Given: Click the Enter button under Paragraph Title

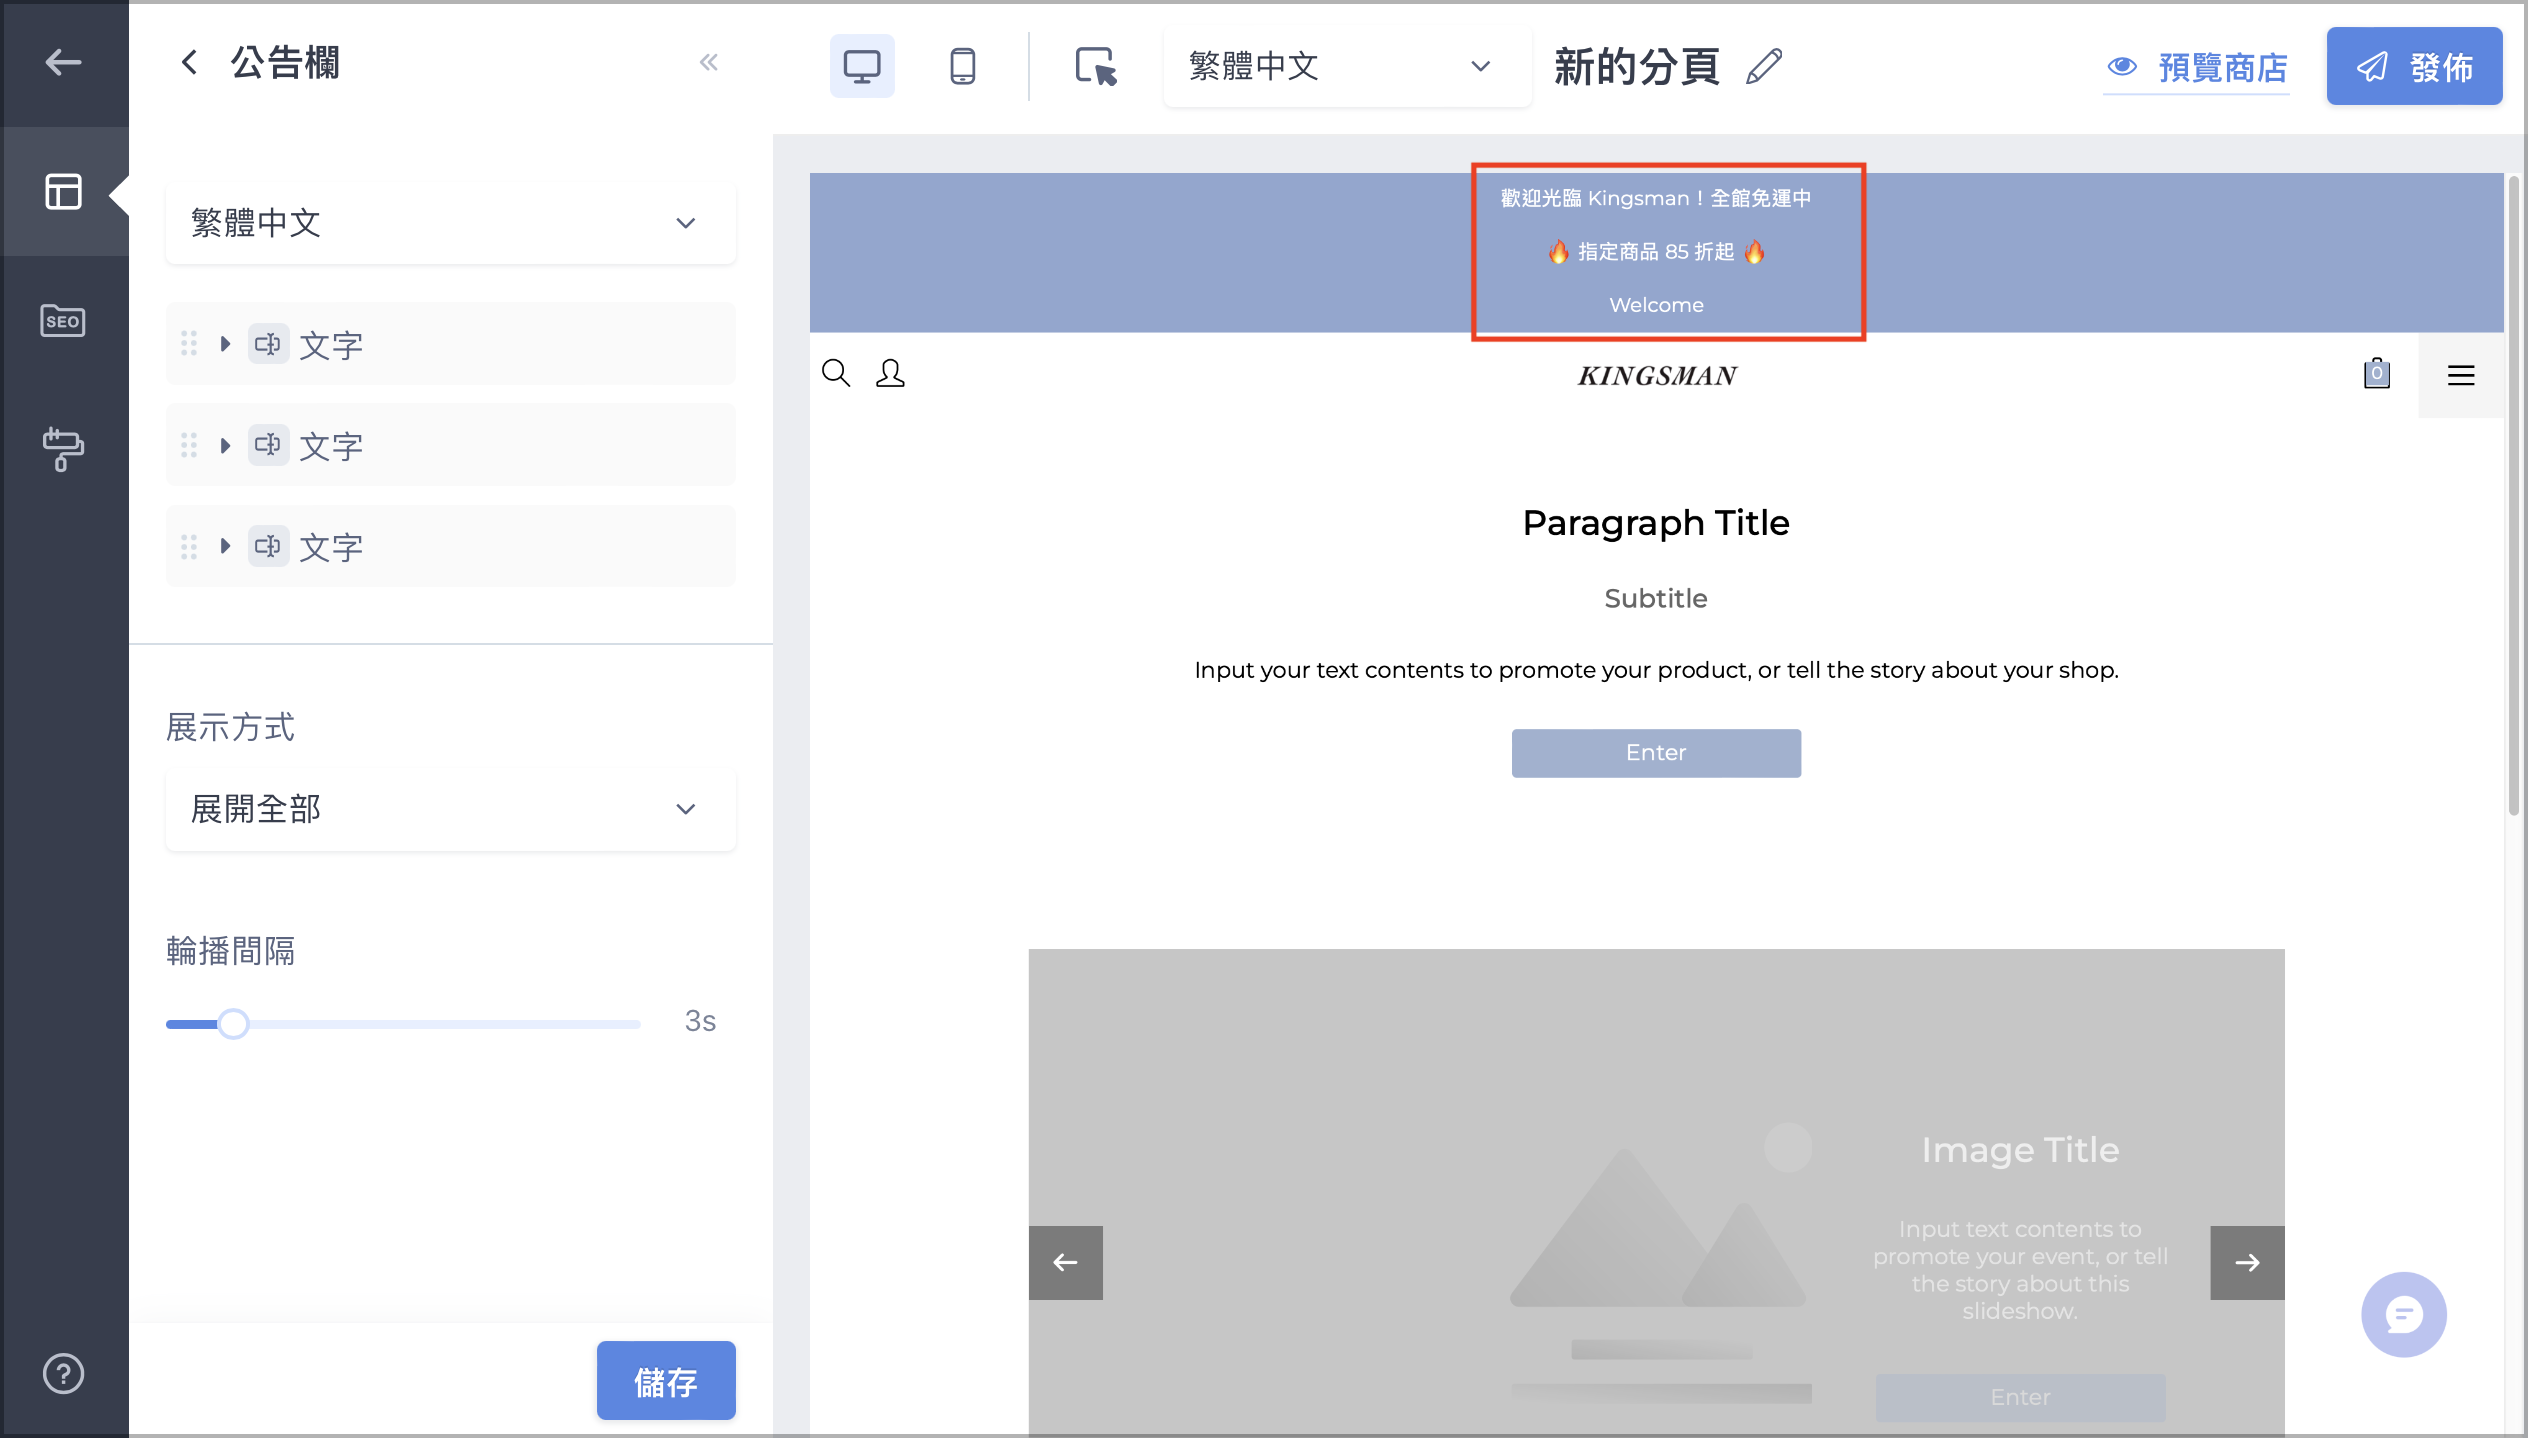Looking at the screenshot, I should tap(1656, 753).
